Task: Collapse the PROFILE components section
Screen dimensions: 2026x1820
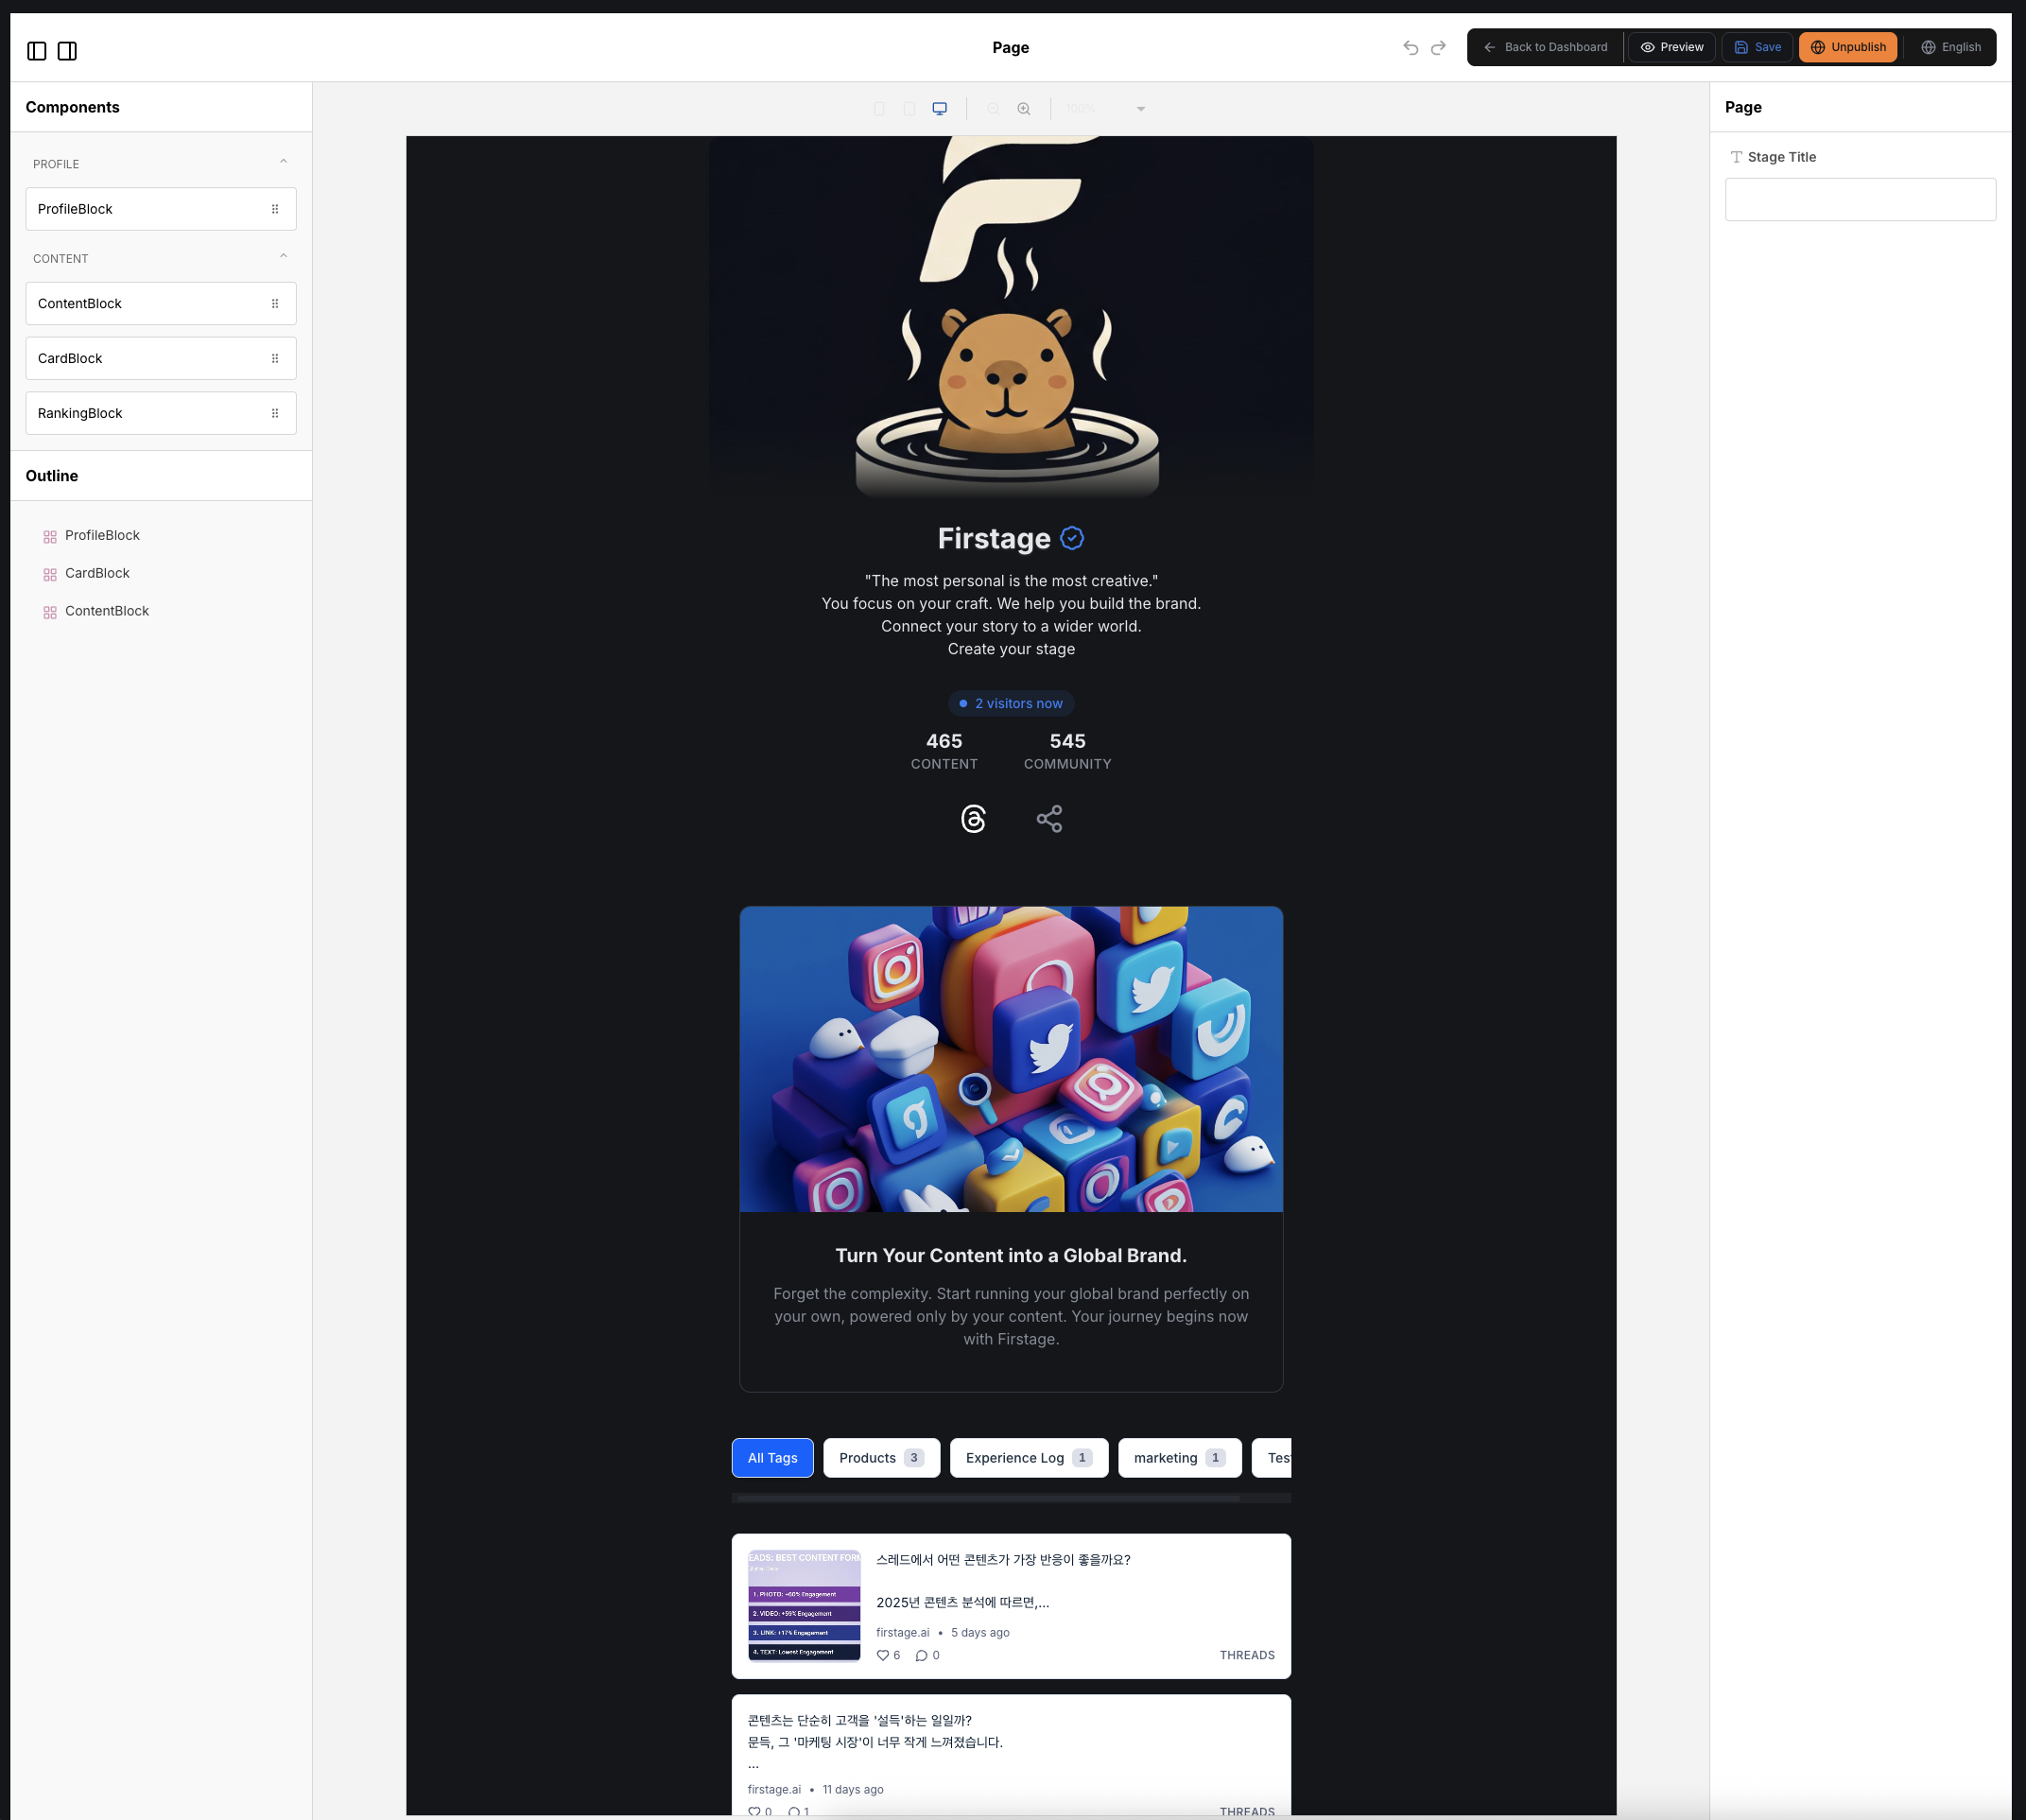Action: coord(283,162)
